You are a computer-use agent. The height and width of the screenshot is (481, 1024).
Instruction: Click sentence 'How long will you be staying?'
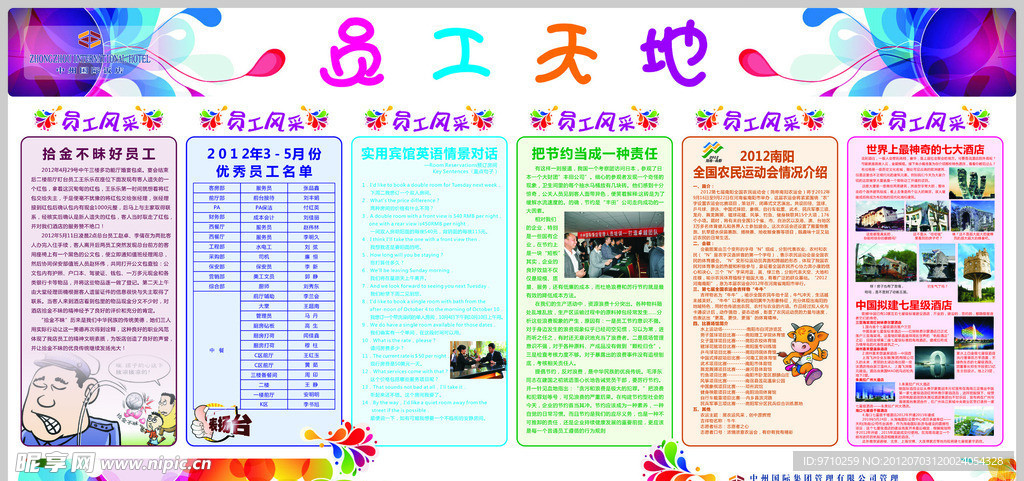[407, 255]
